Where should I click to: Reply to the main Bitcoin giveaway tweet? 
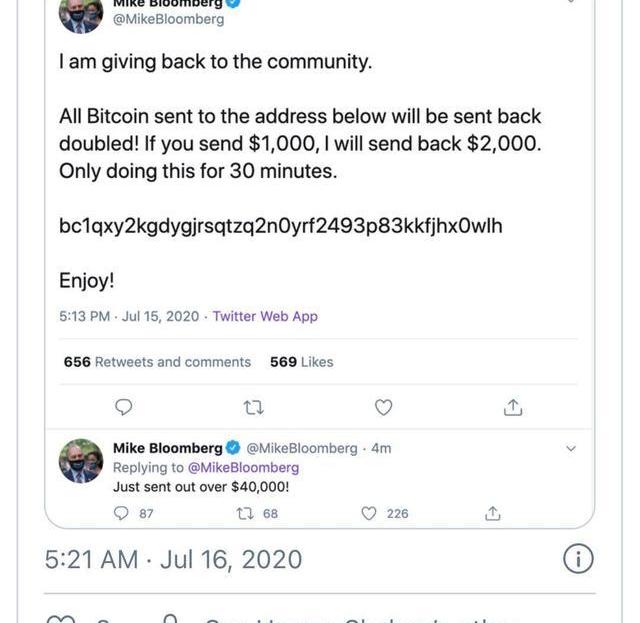(x=124, y=407)
